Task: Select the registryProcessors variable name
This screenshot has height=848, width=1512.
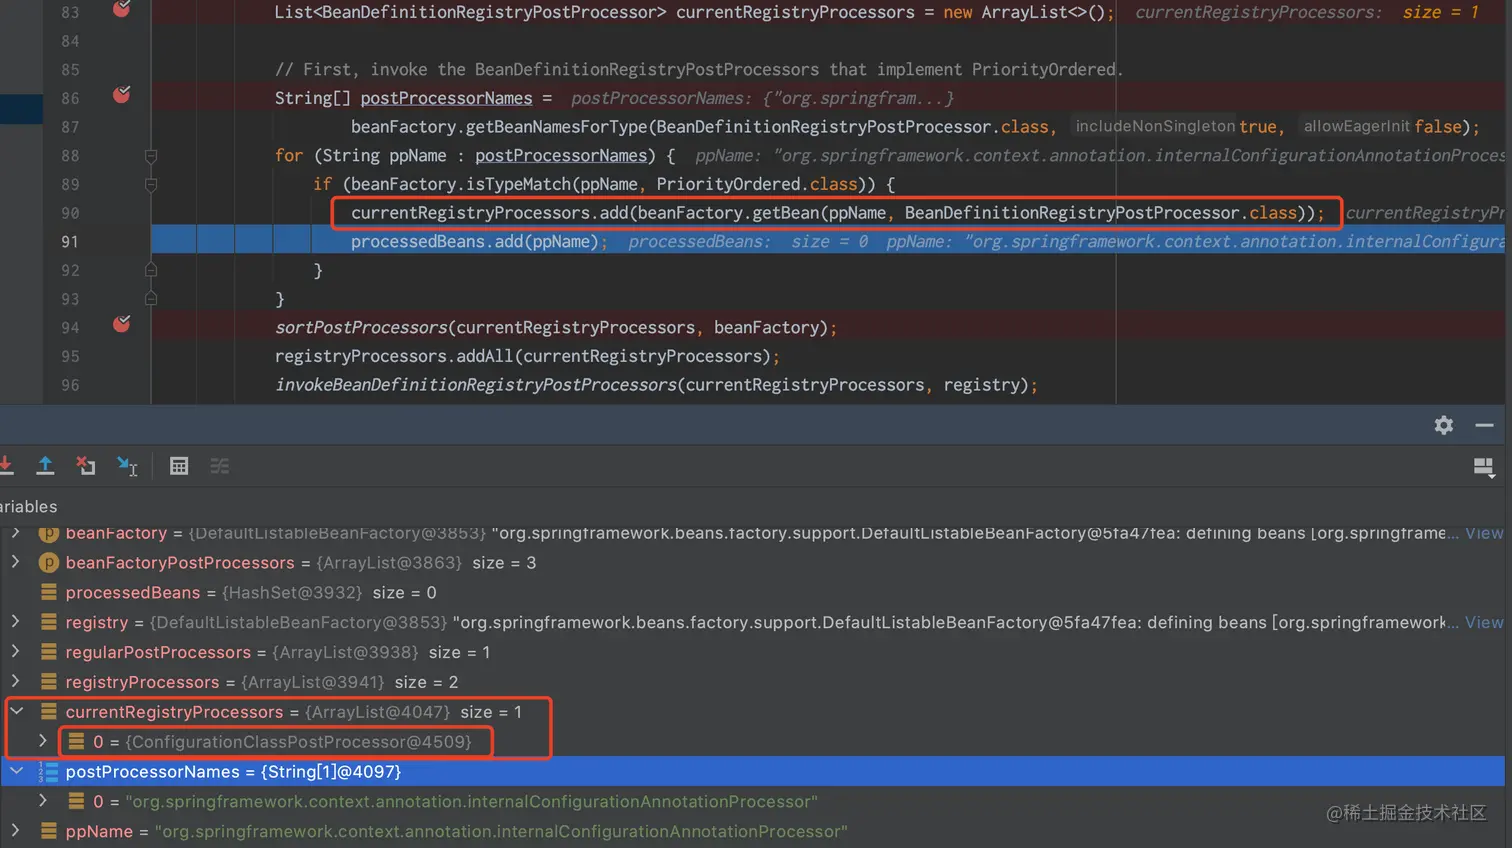Action: coord(142,682)
